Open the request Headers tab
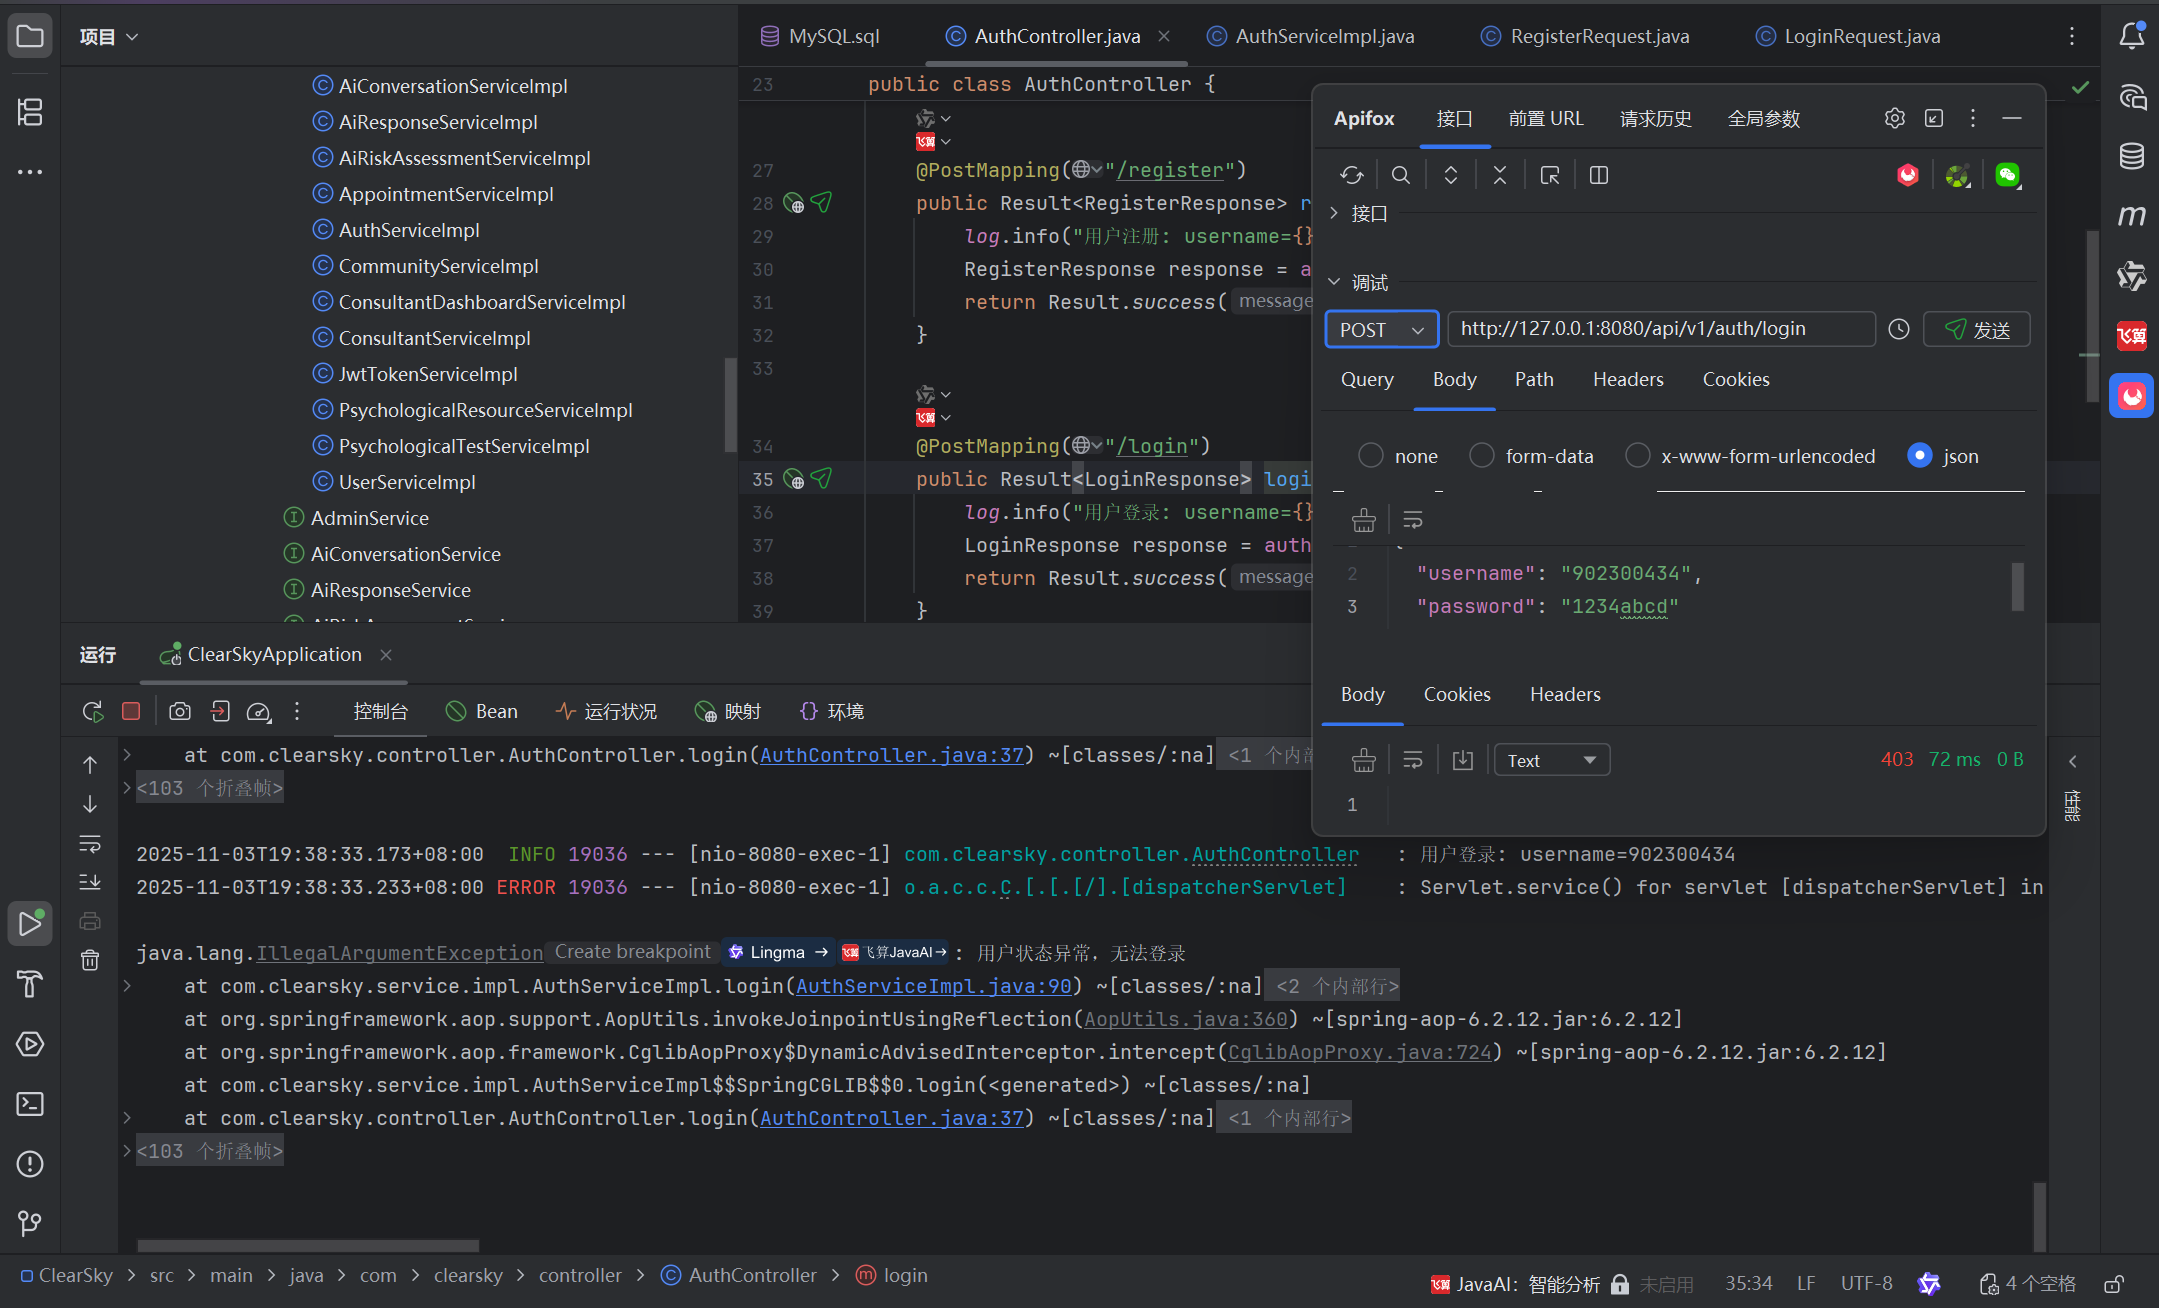 [x=1628, y=379]
